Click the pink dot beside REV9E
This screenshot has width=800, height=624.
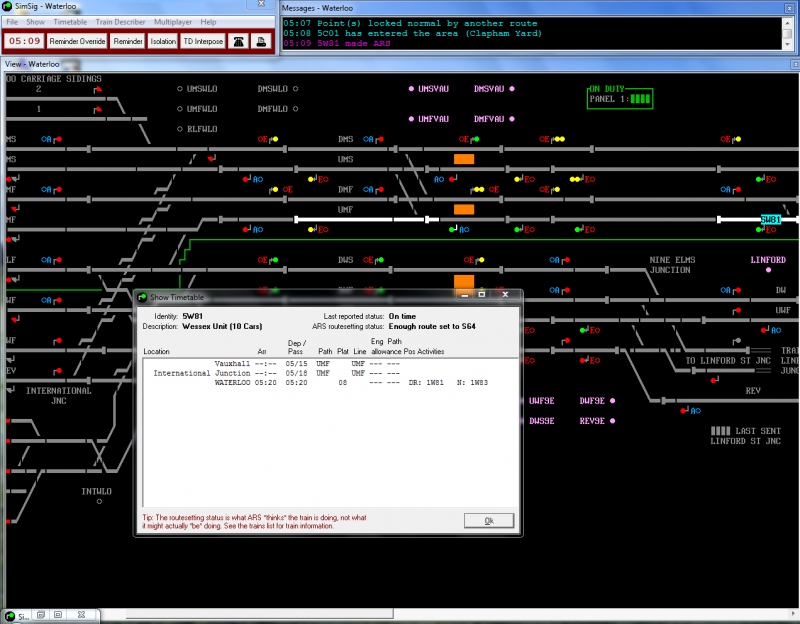pyautogui.click(x=612, y=421)
